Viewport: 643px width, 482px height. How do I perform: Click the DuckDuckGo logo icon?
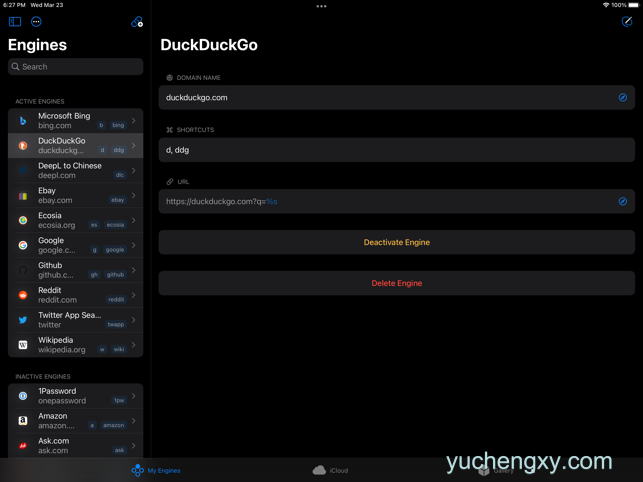click(23, 146)
